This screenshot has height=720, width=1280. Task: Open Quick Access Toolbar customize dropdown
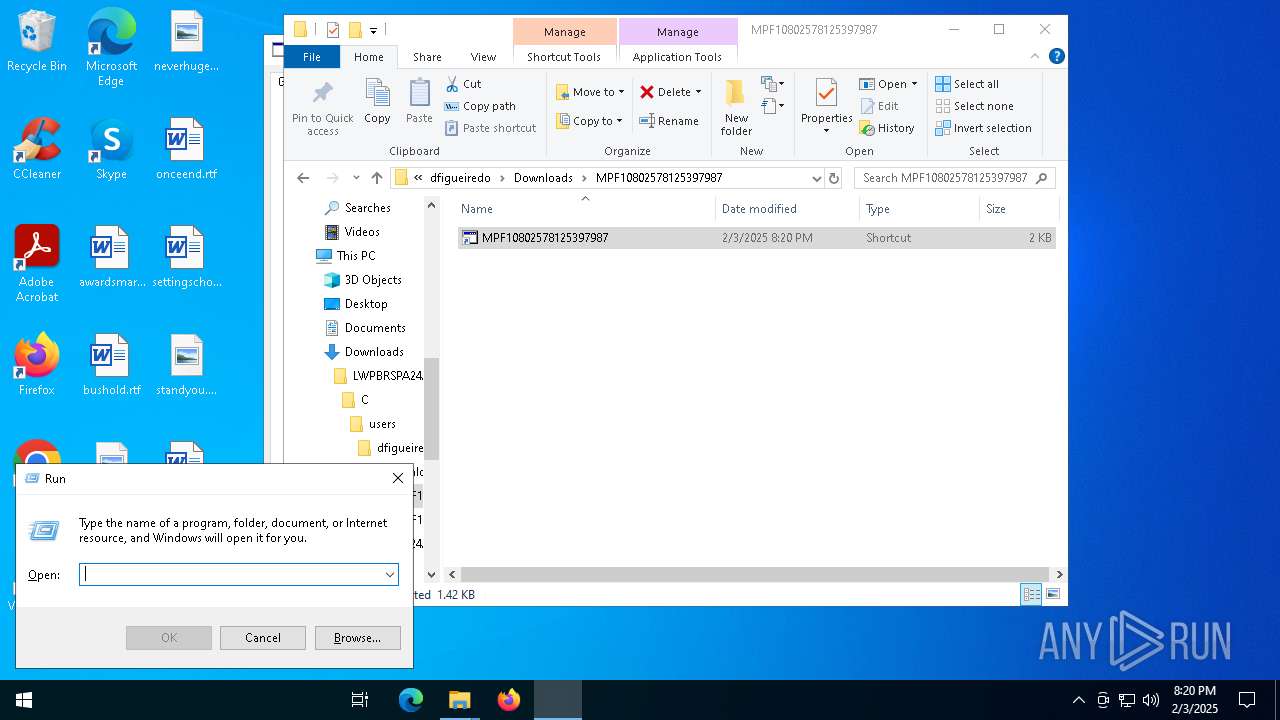coord(374,30)
